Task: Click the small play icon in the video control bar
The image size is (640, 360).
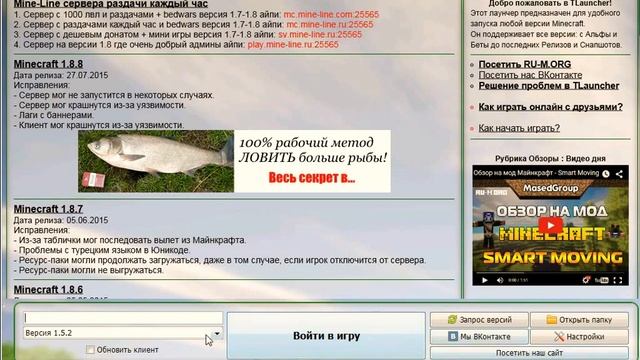Action: tap(484, 280)
